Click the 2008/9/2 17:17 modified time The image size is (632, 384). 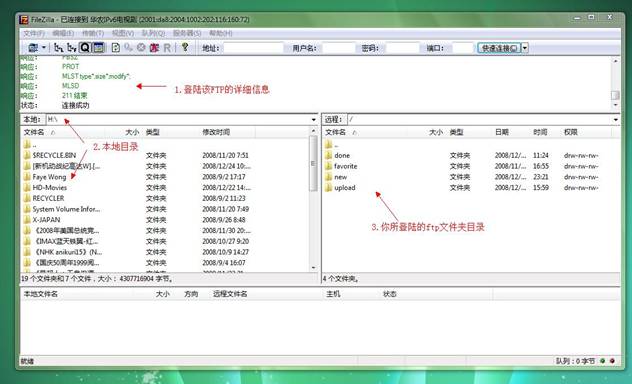click(x=224, y=176)
